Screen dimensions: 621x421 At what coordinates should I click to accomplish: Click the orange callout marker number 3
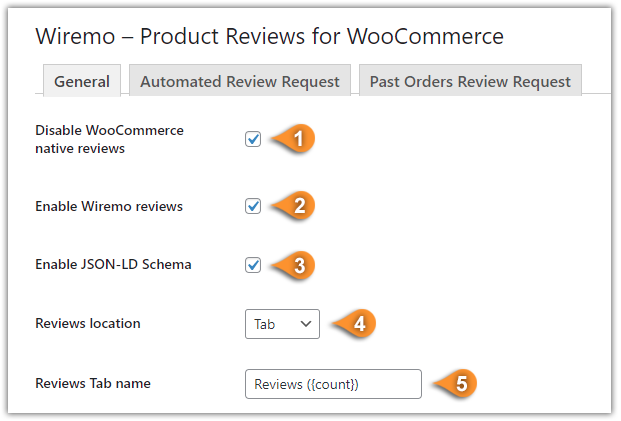pos(294,265)
